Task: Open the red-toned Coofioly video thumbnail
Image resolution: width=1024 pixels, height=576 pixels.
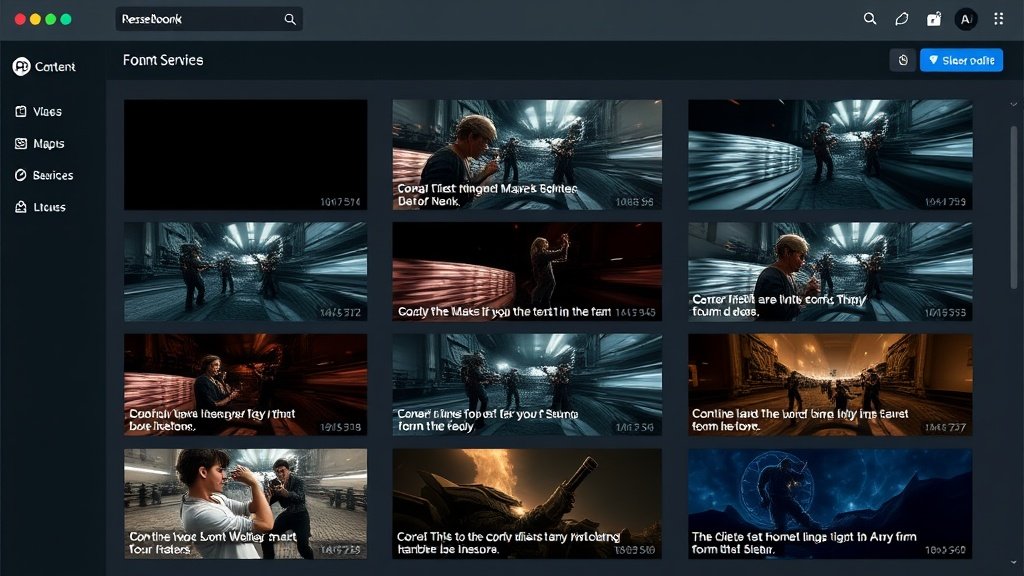Action: click(246, 385)
